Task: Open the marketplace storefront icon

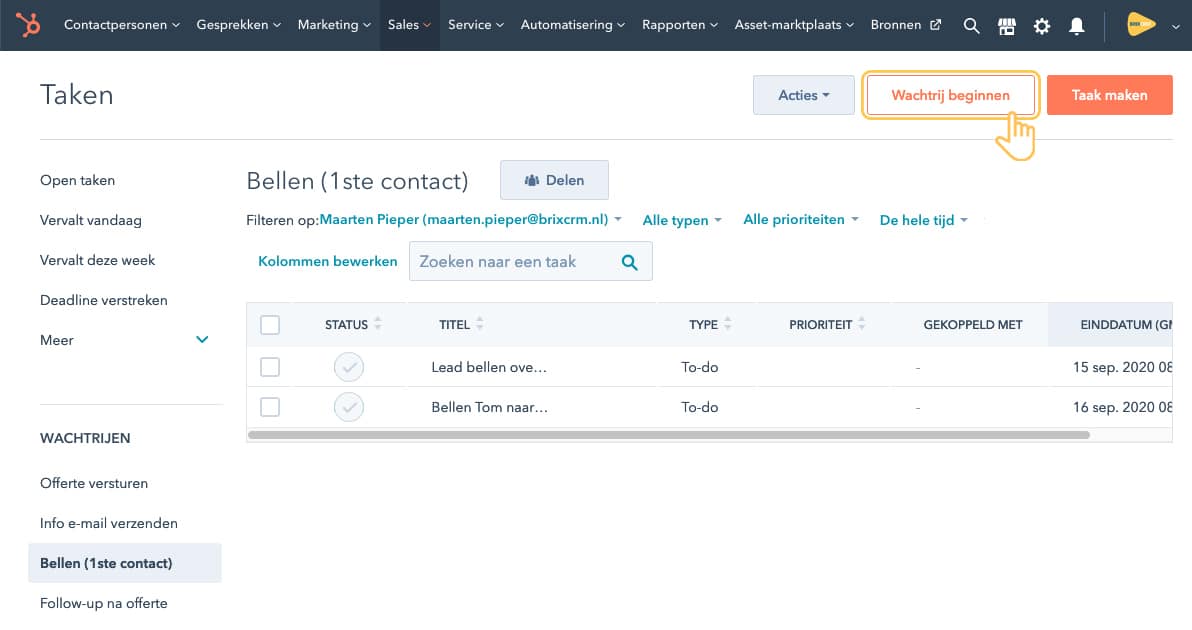Action: 1007,27
